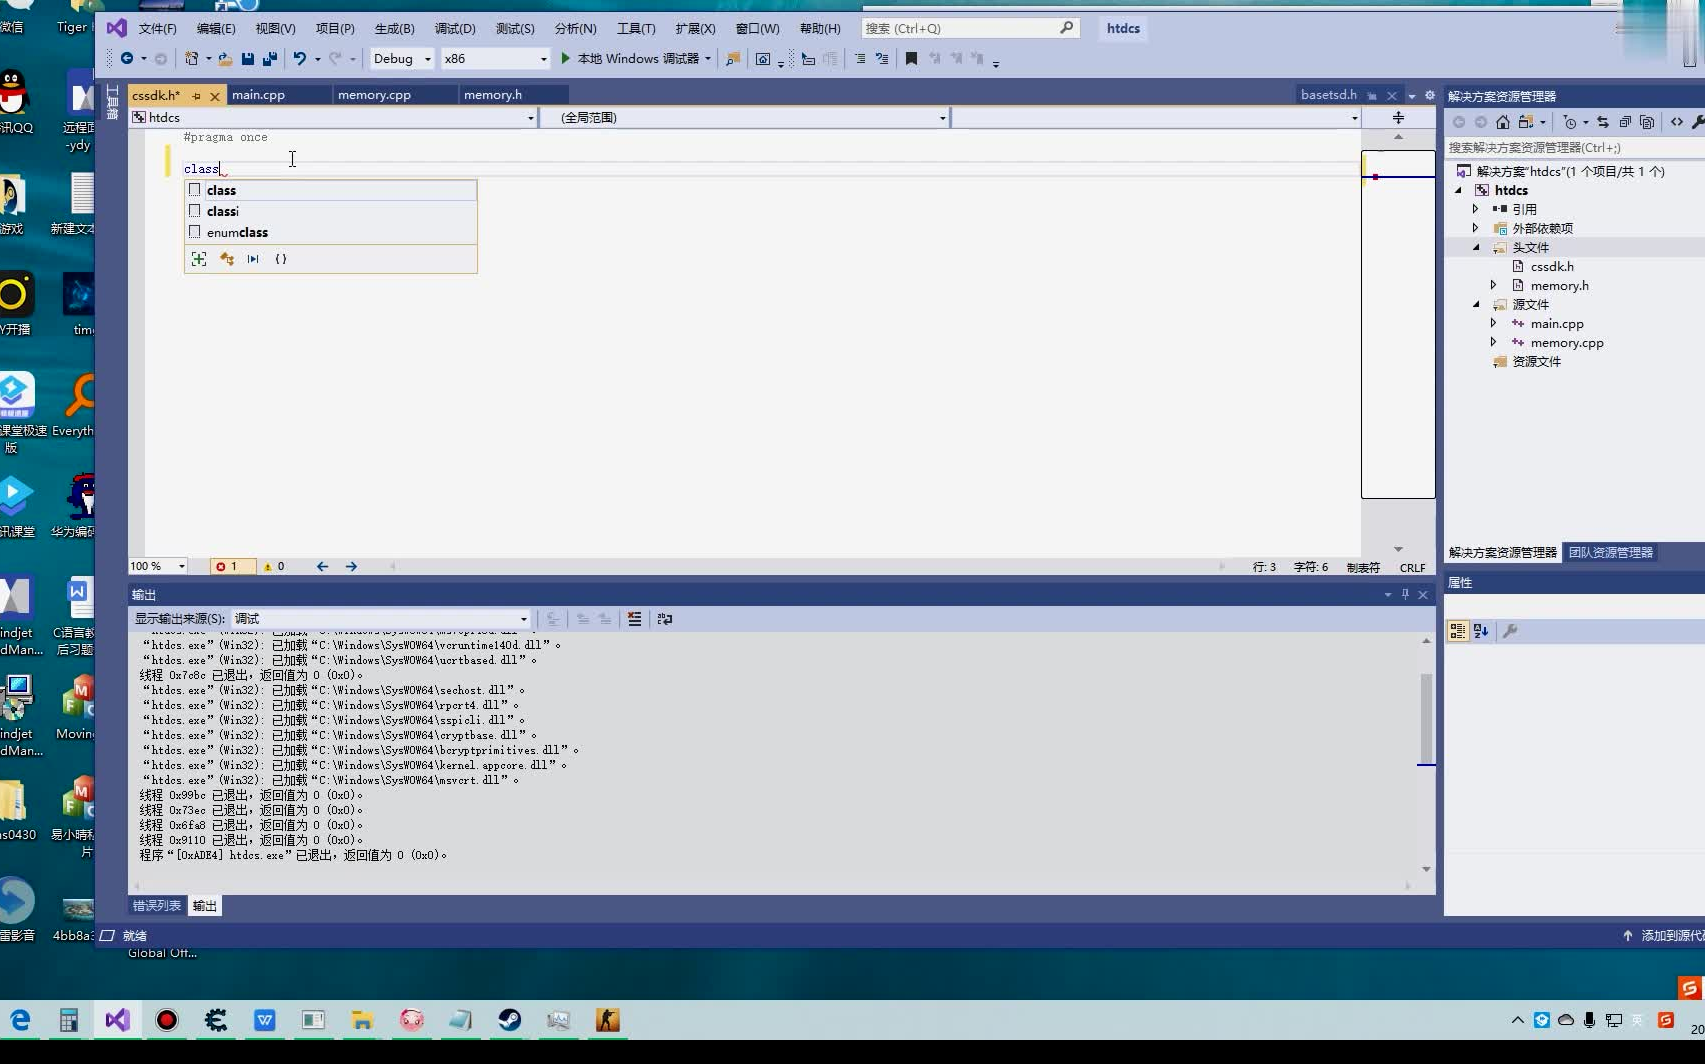Pin the Output window
Screen dimensions: 1705x1064
tap(1405, 594)
